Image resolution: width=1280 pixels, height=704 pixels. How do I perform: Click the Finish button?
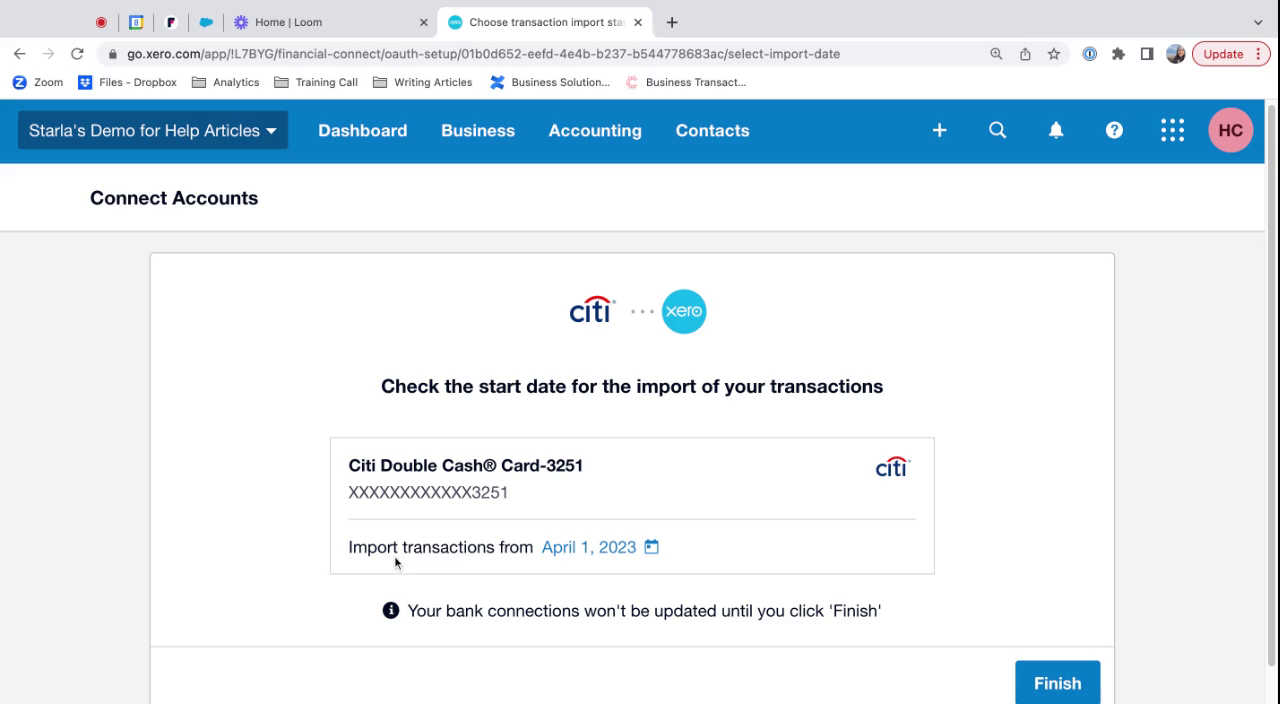[x=1057, y=683]
